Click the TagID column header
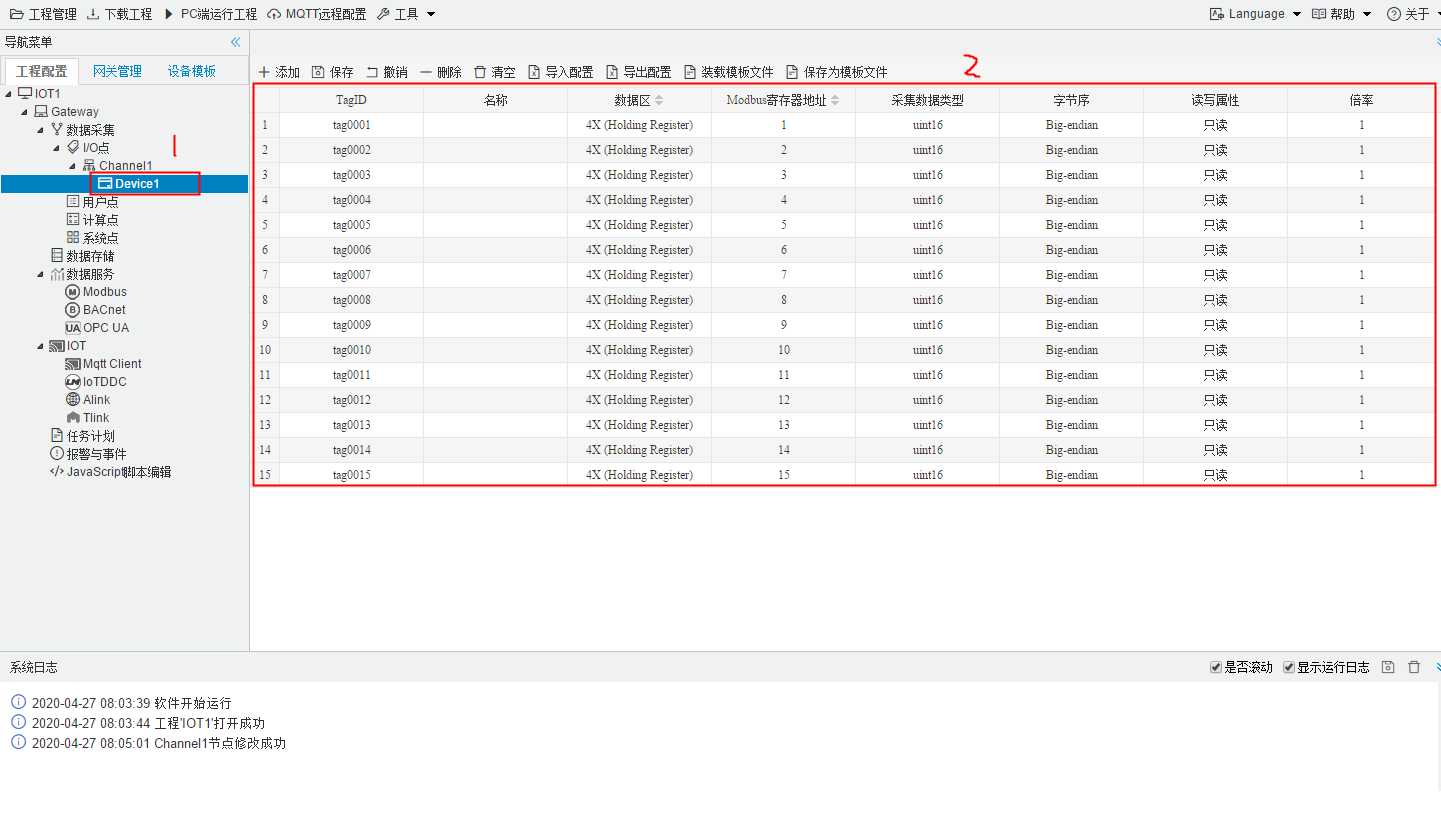Image resolution: width=1441 pixels, height=820 pixels. point(351,100)
